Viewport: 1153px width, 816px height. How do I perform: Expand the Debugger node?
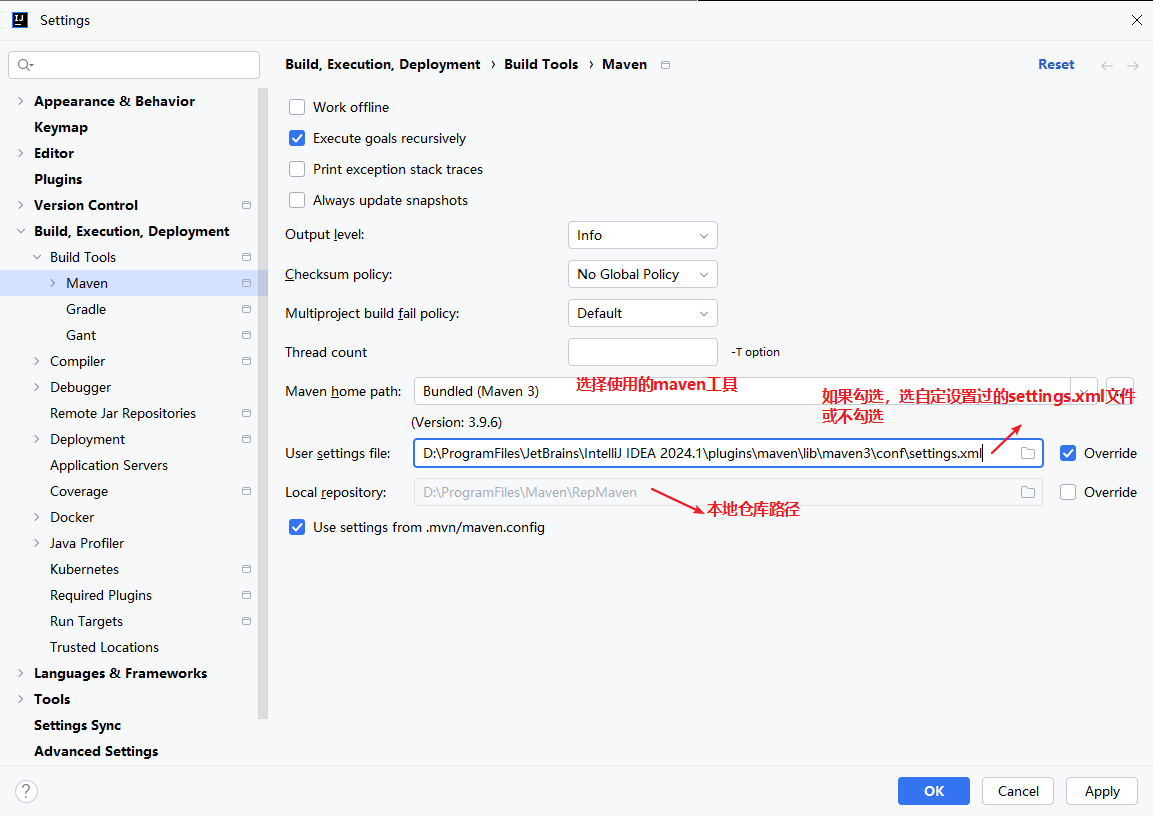[x=37, y=387]
